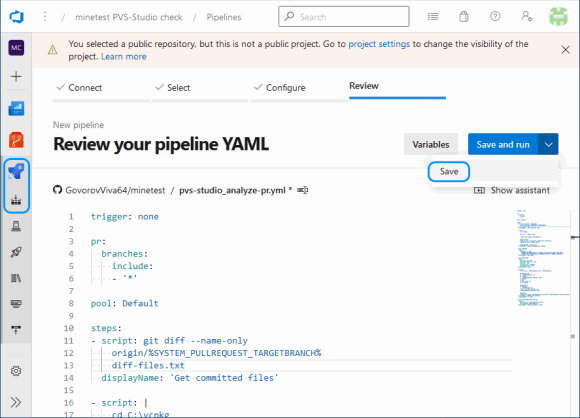The width and height of the screenshot is (580, 418).
Task: Go to the Connect step tab
Action: pyautogui.click(x=101, y=88)
